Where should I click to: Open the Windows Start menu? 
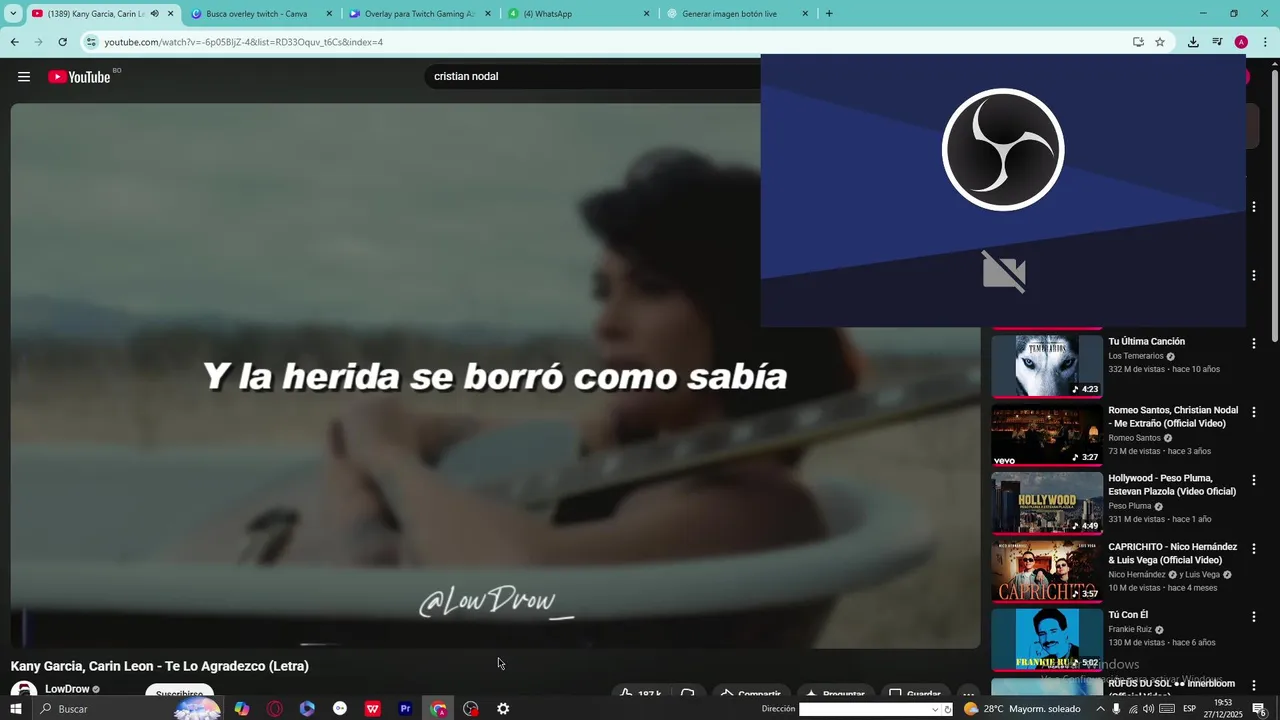[x=16, y=709]
